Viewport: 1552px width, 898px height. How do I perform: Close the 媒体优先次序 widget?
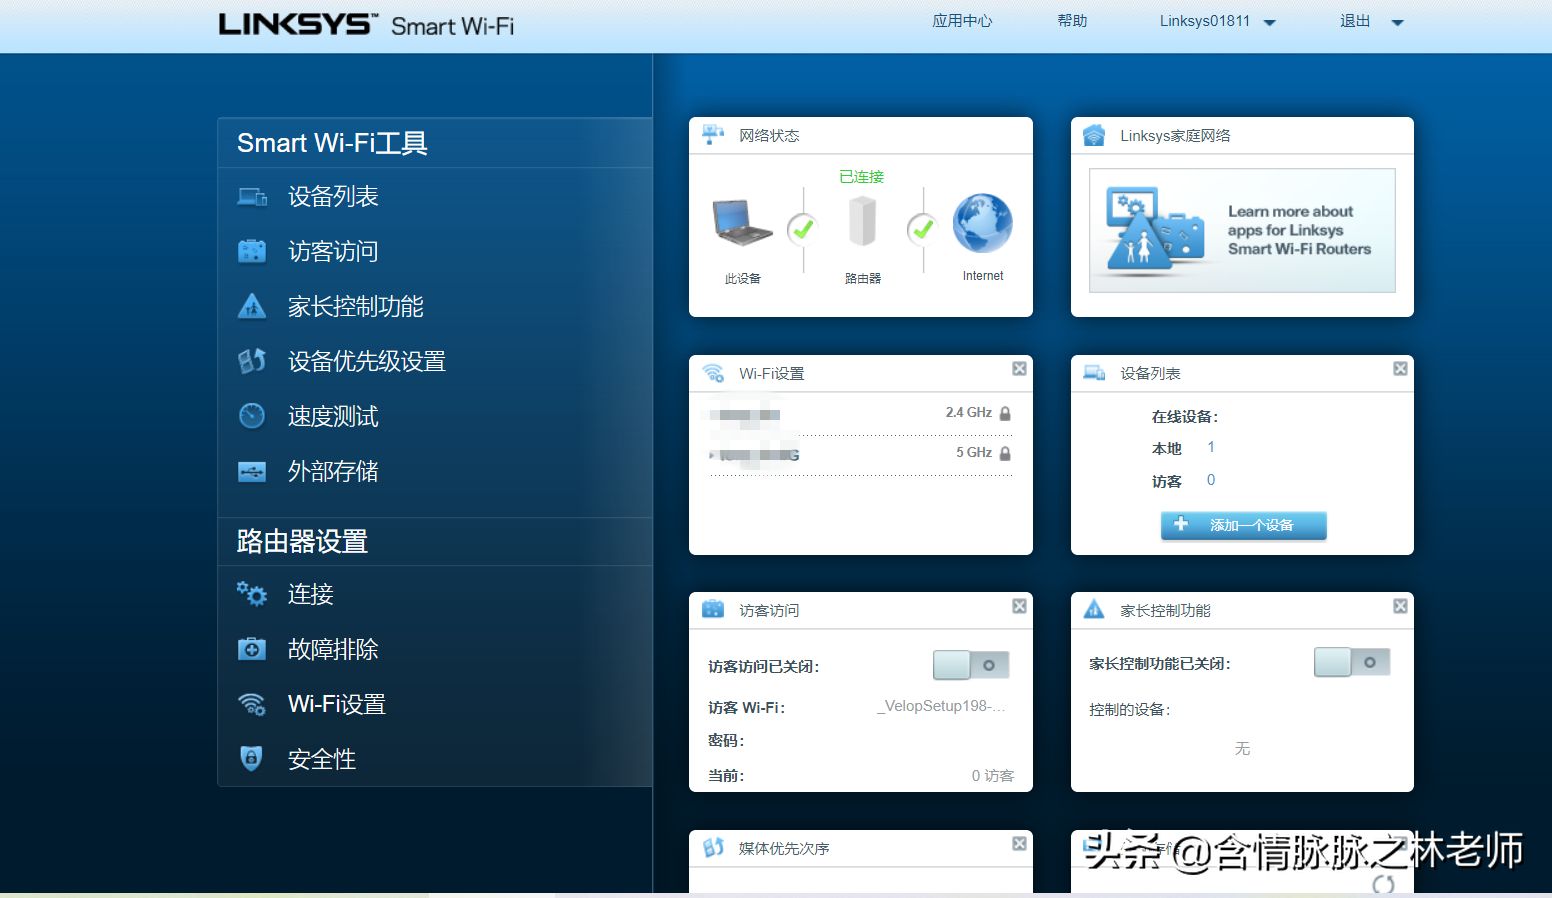pos(1019,844)
